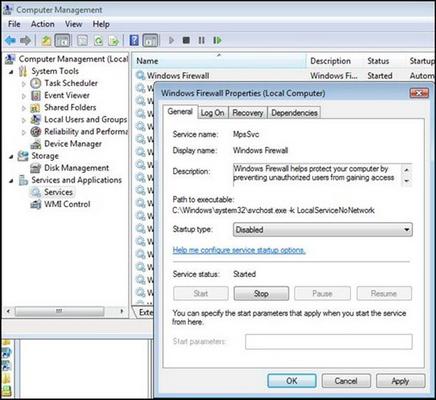The height and width of the screenshot is (400, 436).
Task: Open the Help toolbar icon
Action: click(134, 41)
